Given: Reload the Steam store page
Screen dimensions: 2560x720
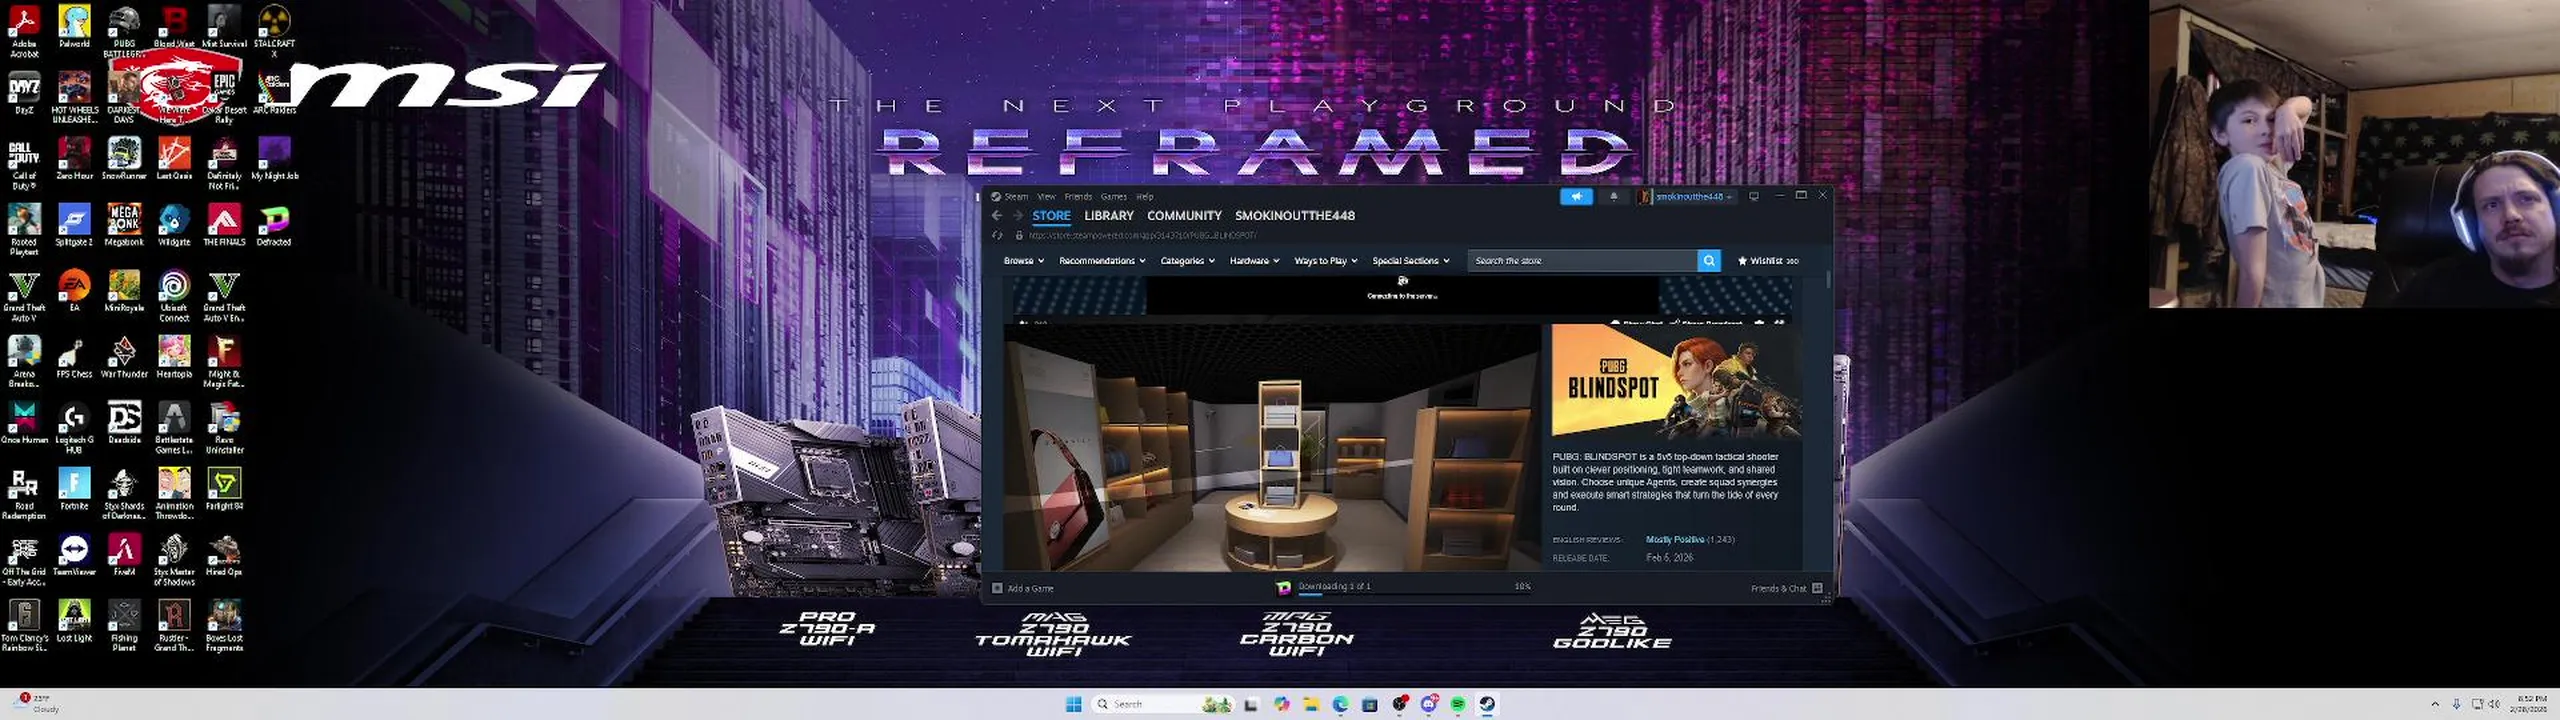Looking at the screenshot, I should click(x=997, y=236).
